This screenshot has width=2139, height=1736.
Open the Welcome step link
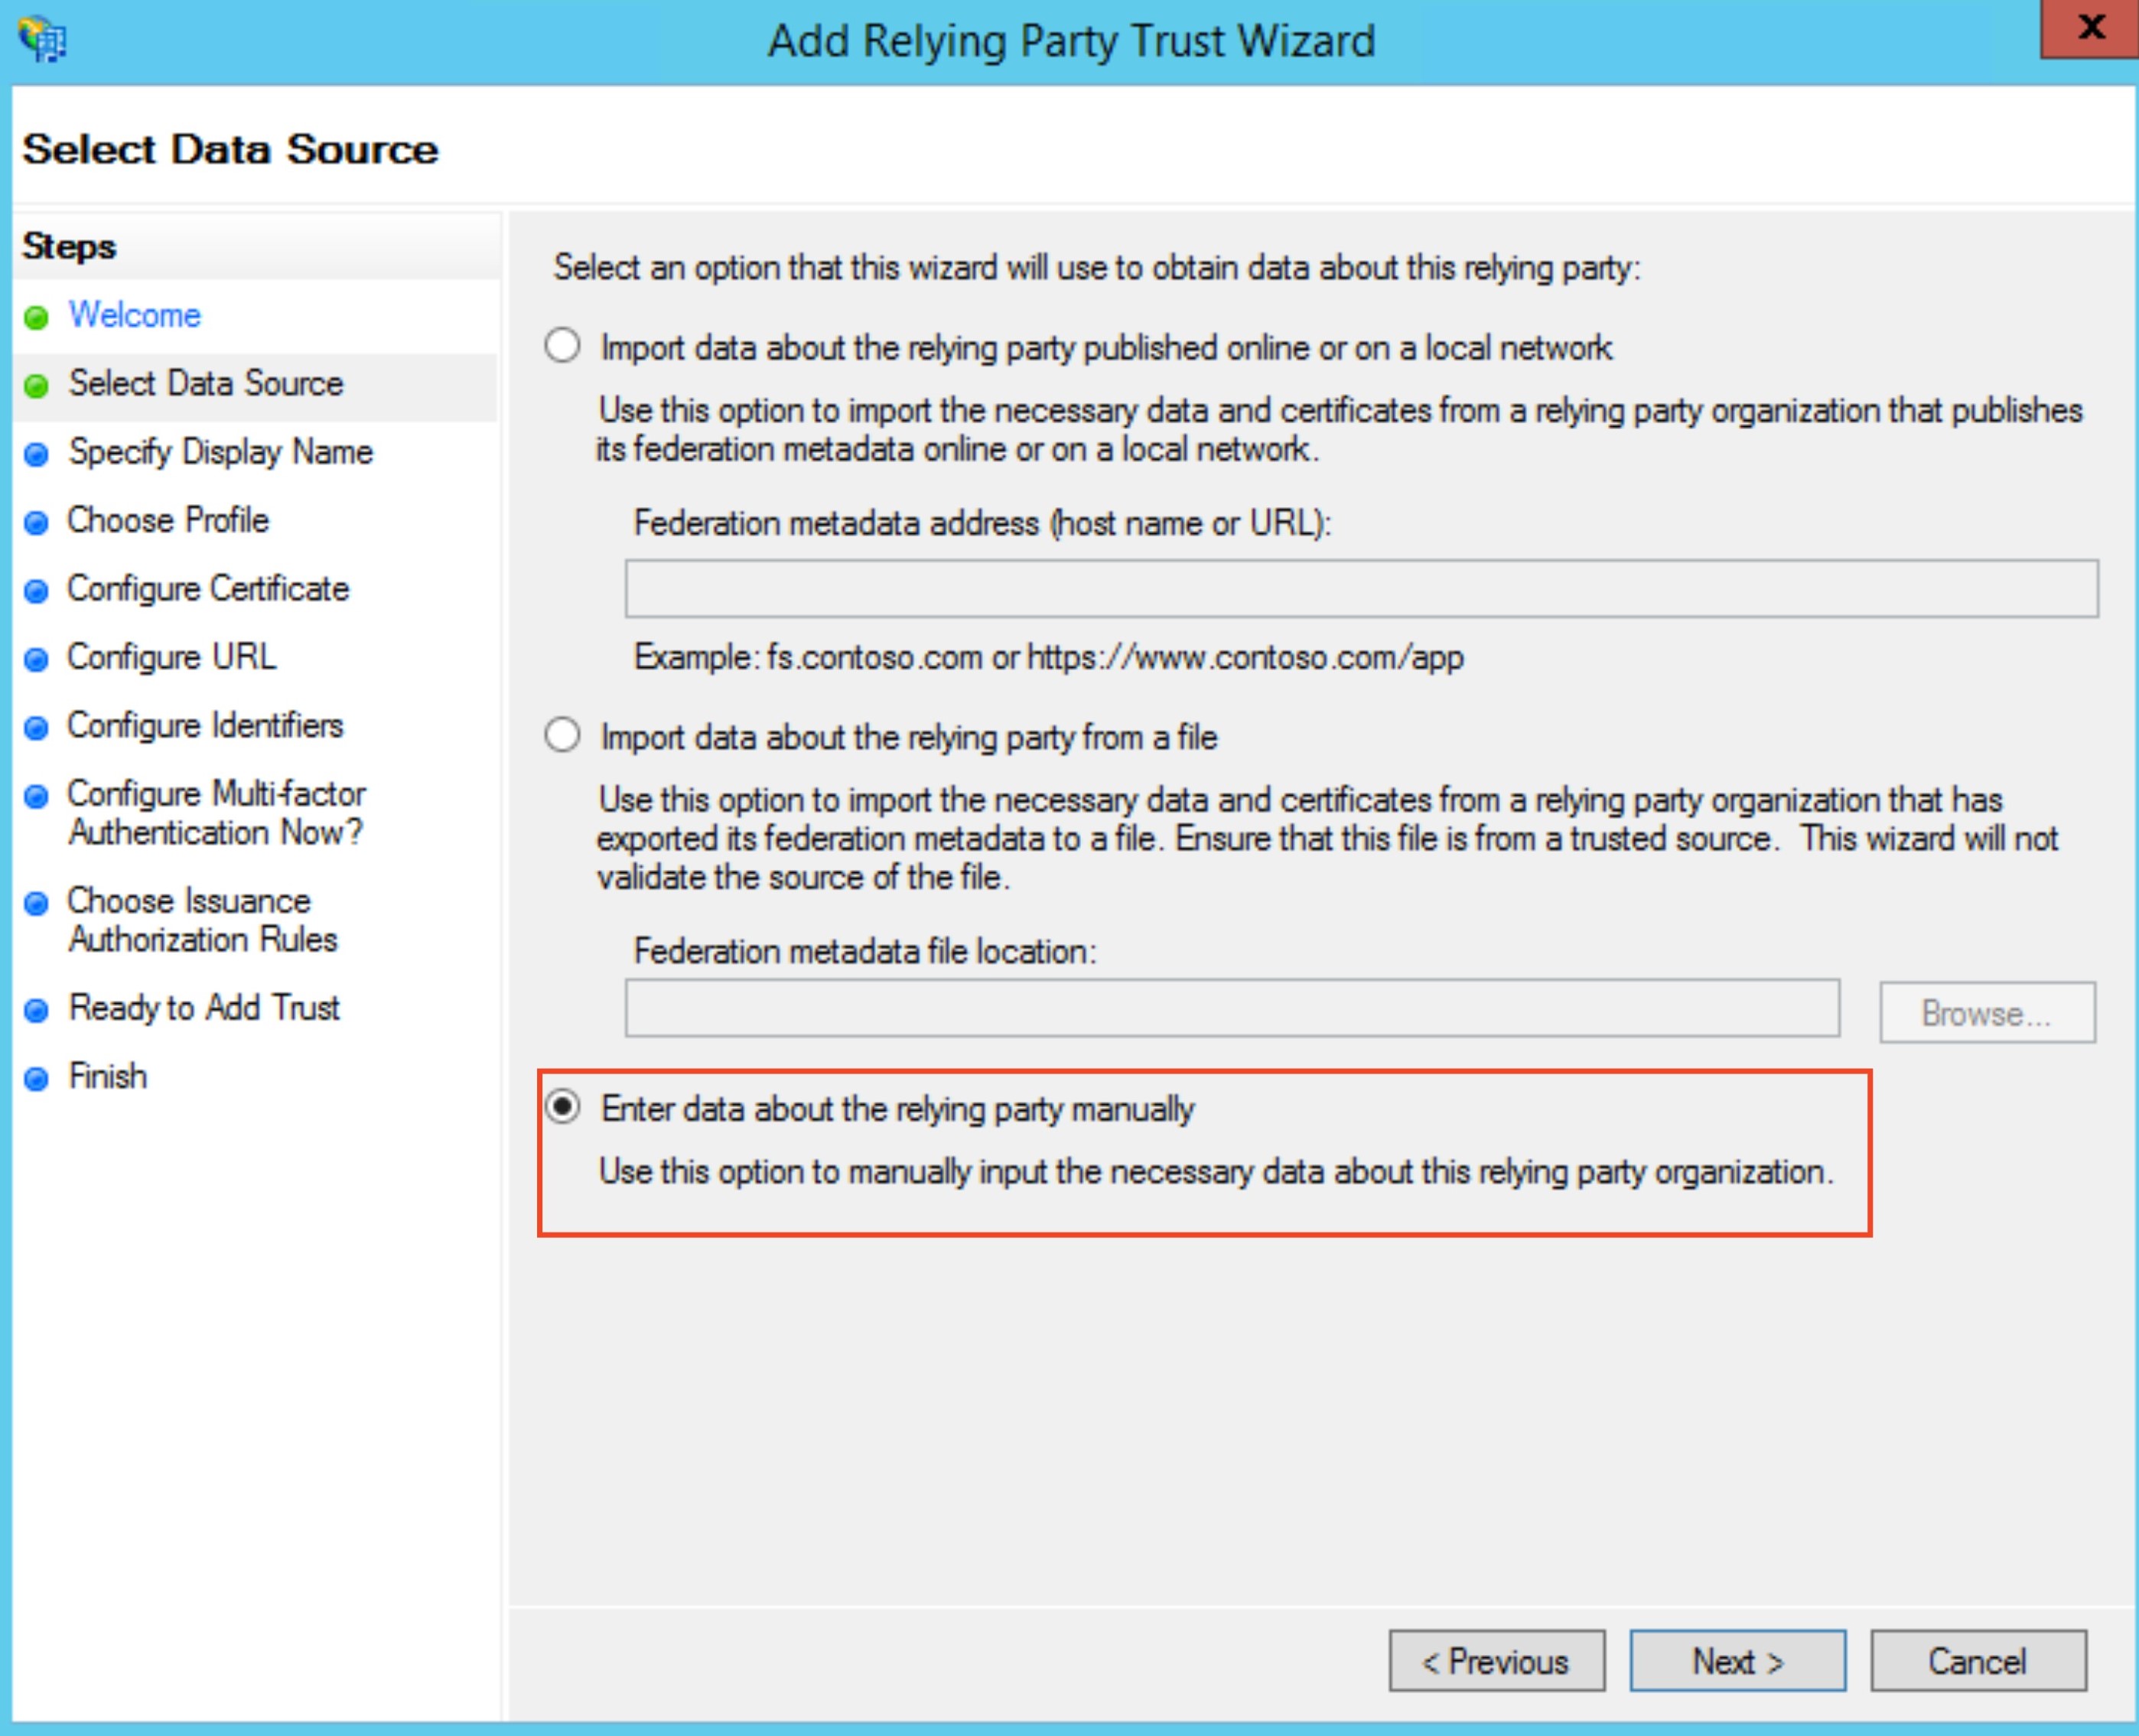[134, 315]
